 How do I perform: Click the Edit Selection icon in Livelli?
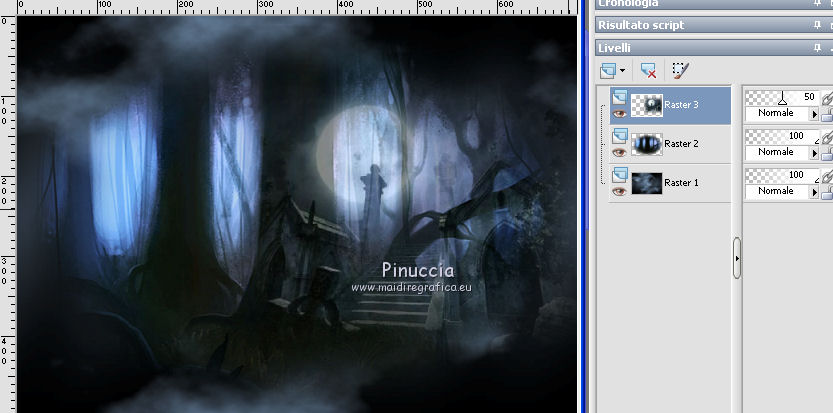(x=681, y=70)
